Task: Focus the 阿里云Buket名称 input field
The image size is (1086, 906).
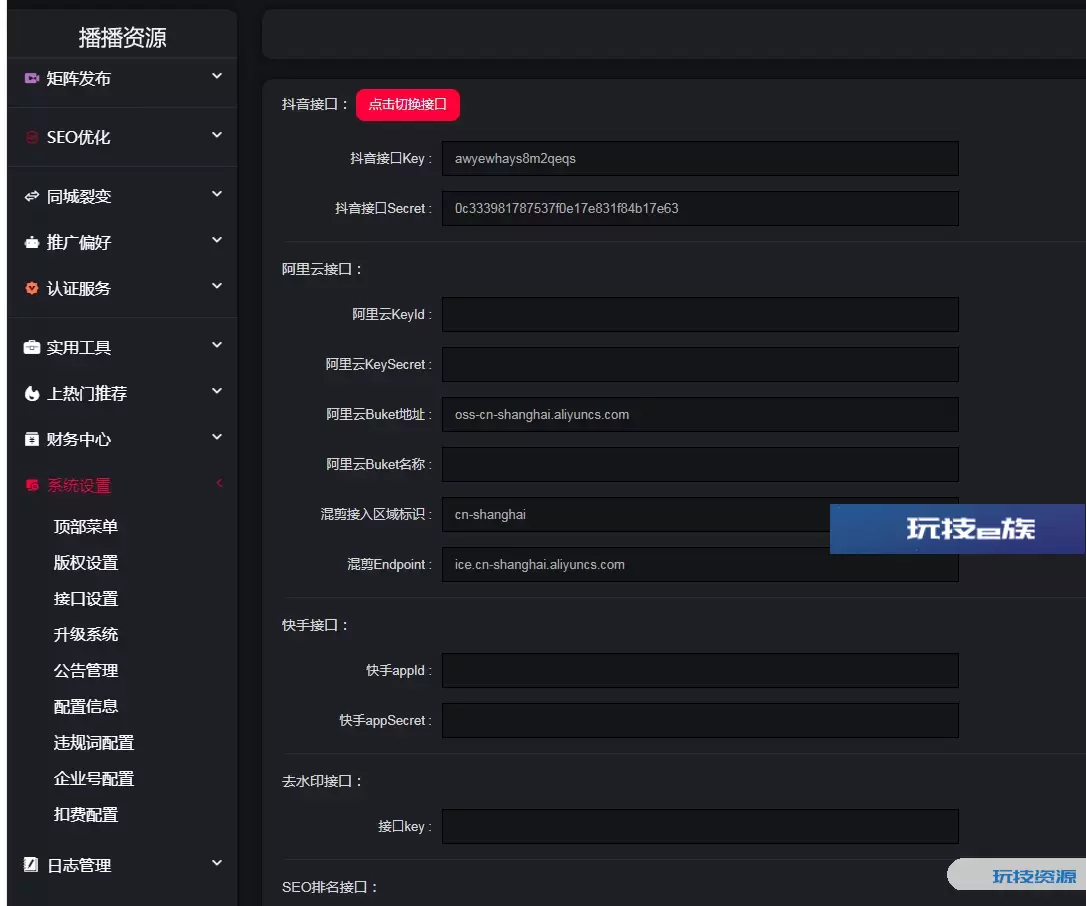Action: point(700,464)
